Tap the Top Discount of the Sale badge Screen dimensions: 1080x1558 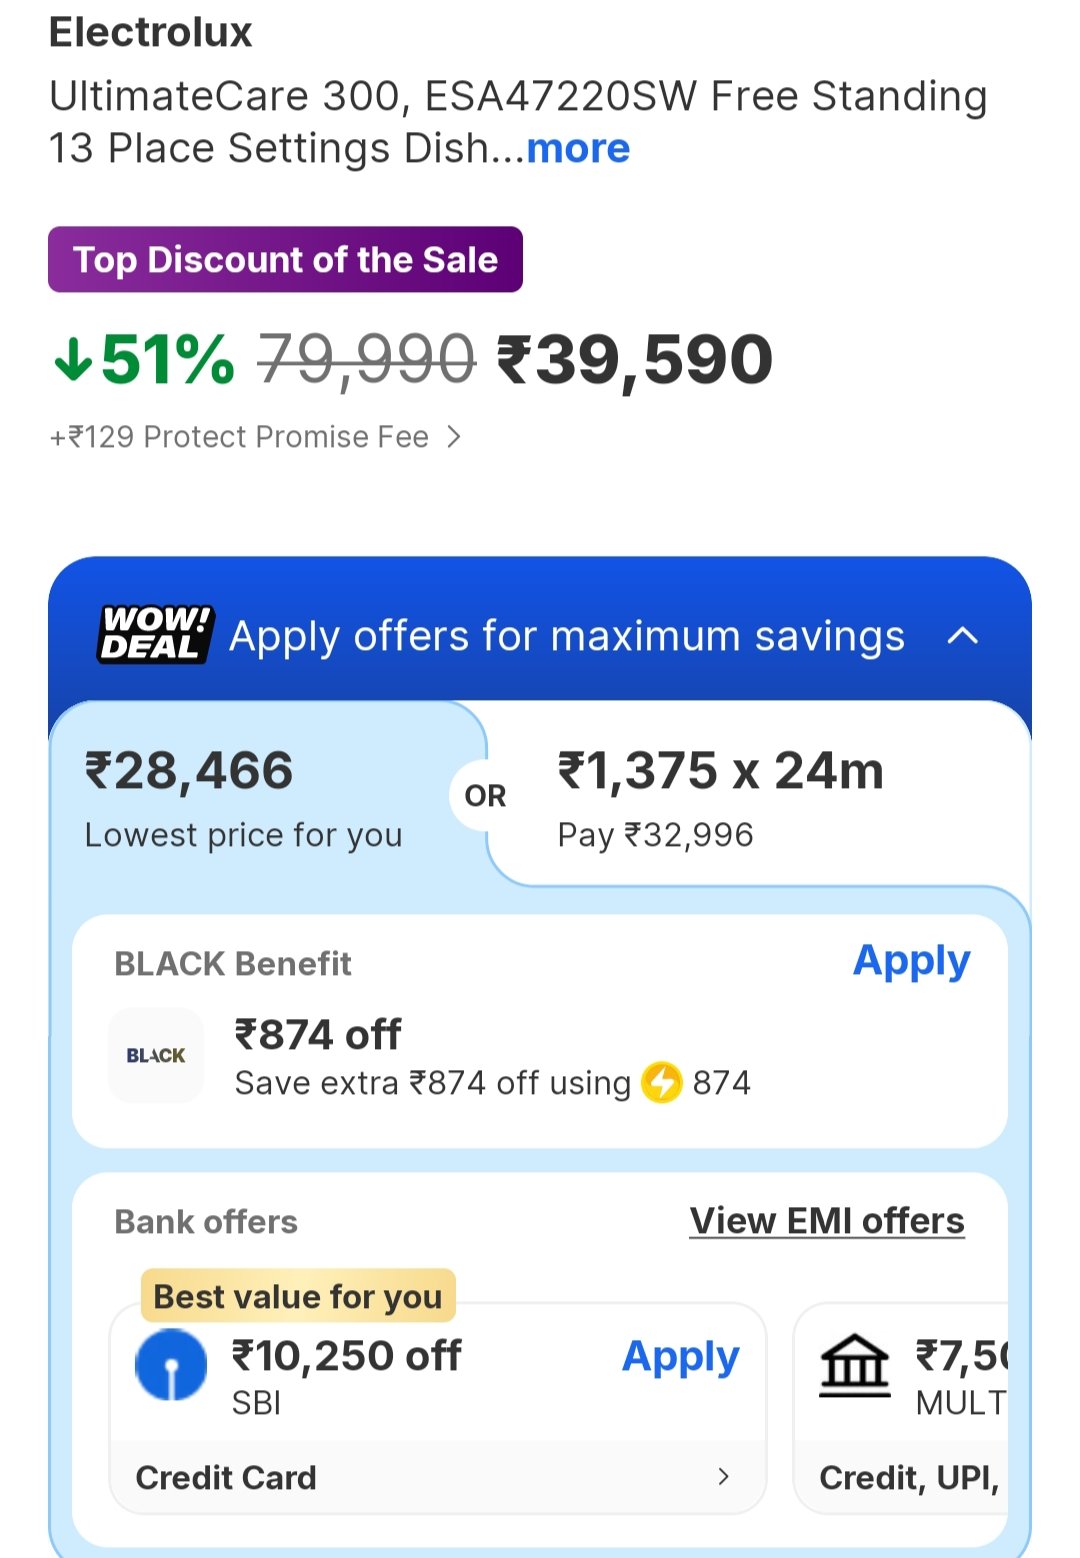(x=285, y=260)
